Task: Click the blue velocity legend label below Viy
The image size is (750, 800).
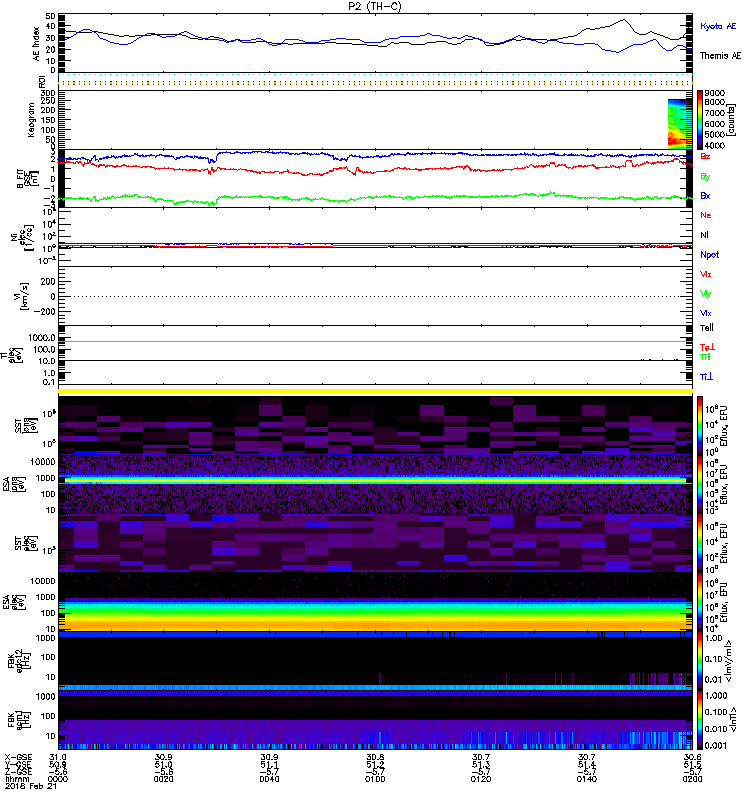Action: coord(706,313)
